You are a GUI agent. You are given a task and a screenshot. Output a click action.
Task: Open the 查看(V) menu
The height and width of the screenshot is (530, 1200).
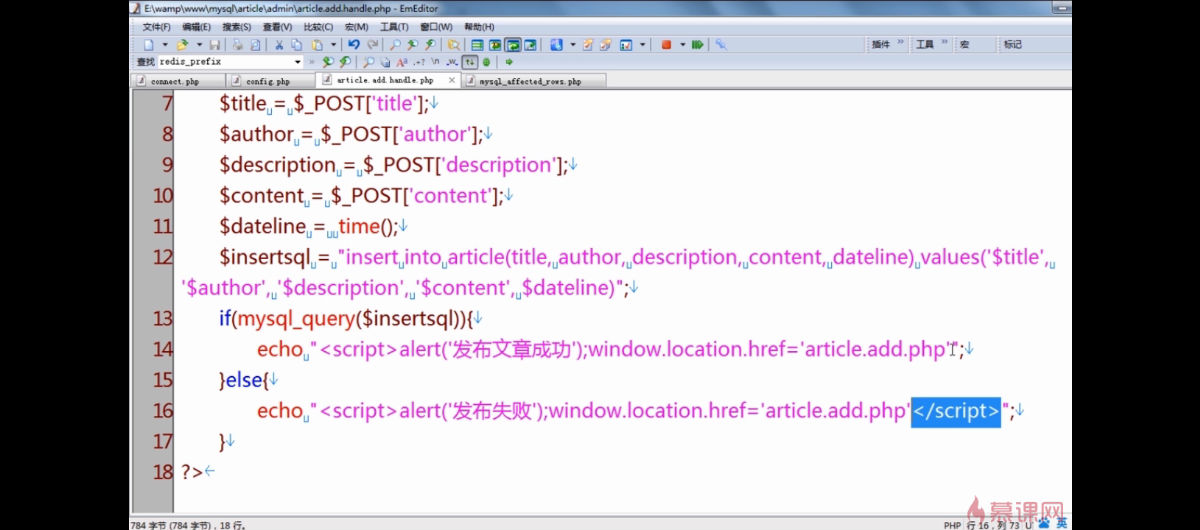(277, 27)
